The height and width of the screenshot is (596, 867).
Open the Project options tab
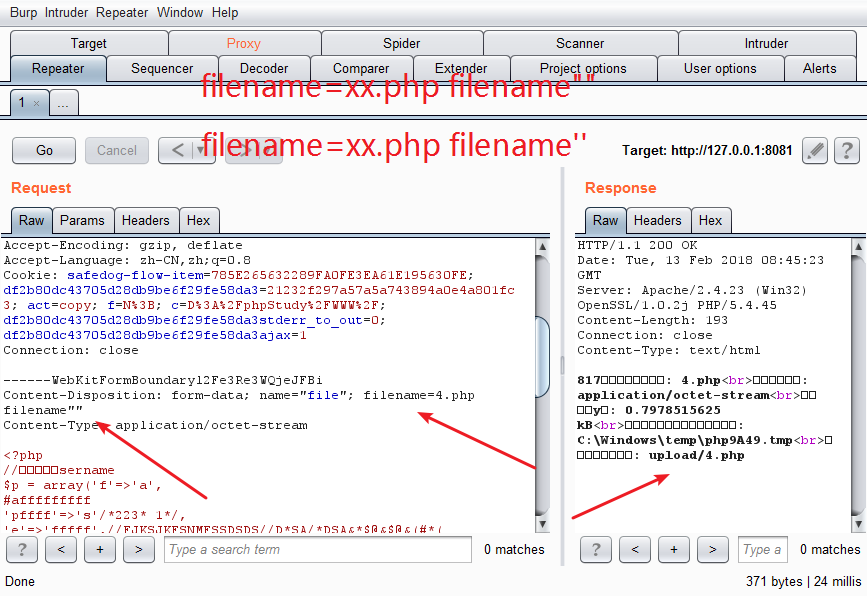coord(583,69)
